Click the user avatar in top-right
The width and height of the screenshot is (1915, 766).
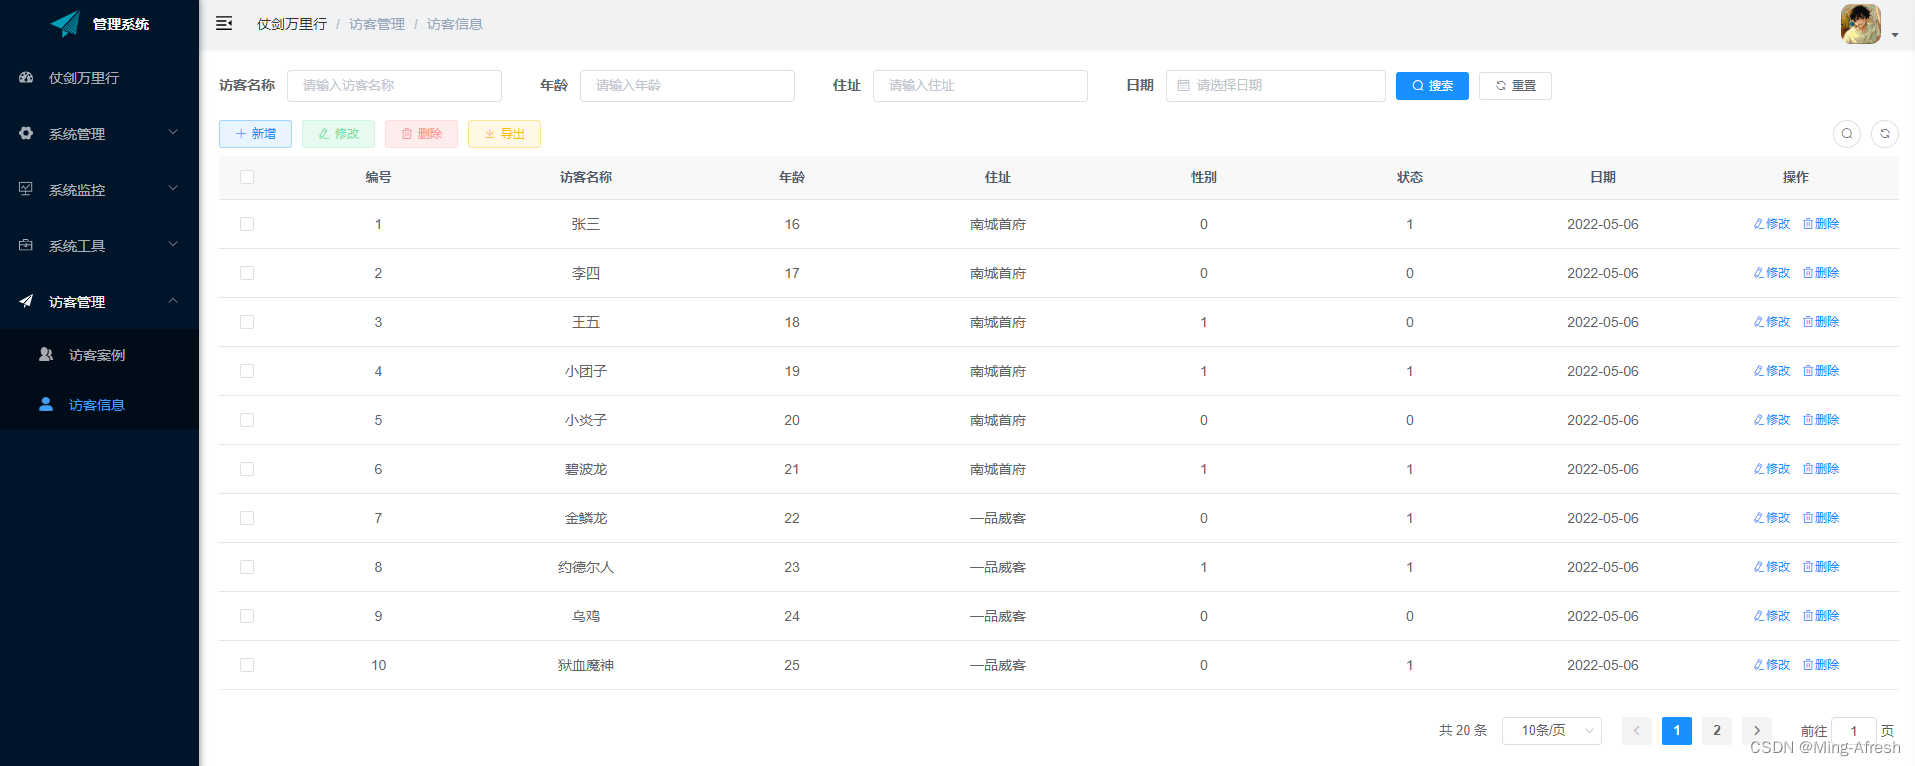coord(1860,24)
